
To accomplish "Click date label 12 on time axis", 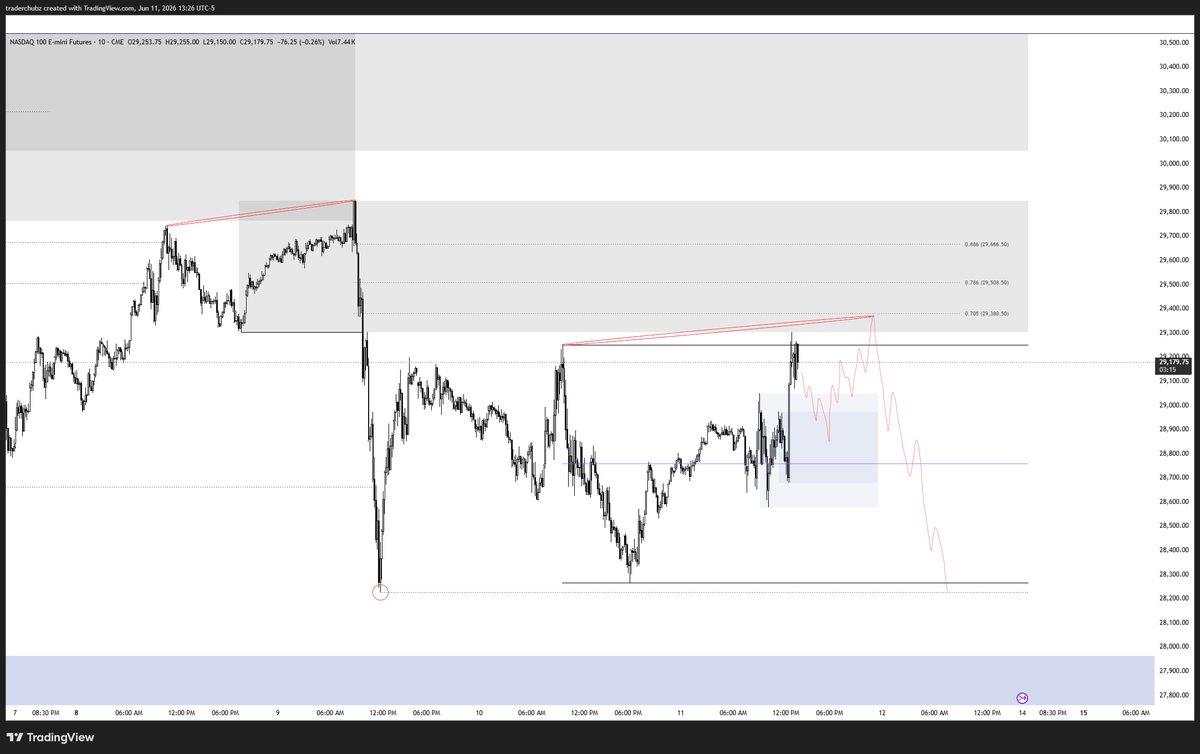I will click(881, 713).
